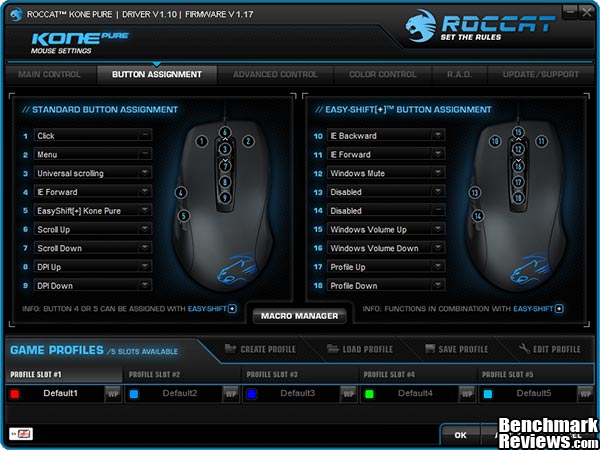Click DPI marker 9 on mouse diagram

(x=225, y=197)
